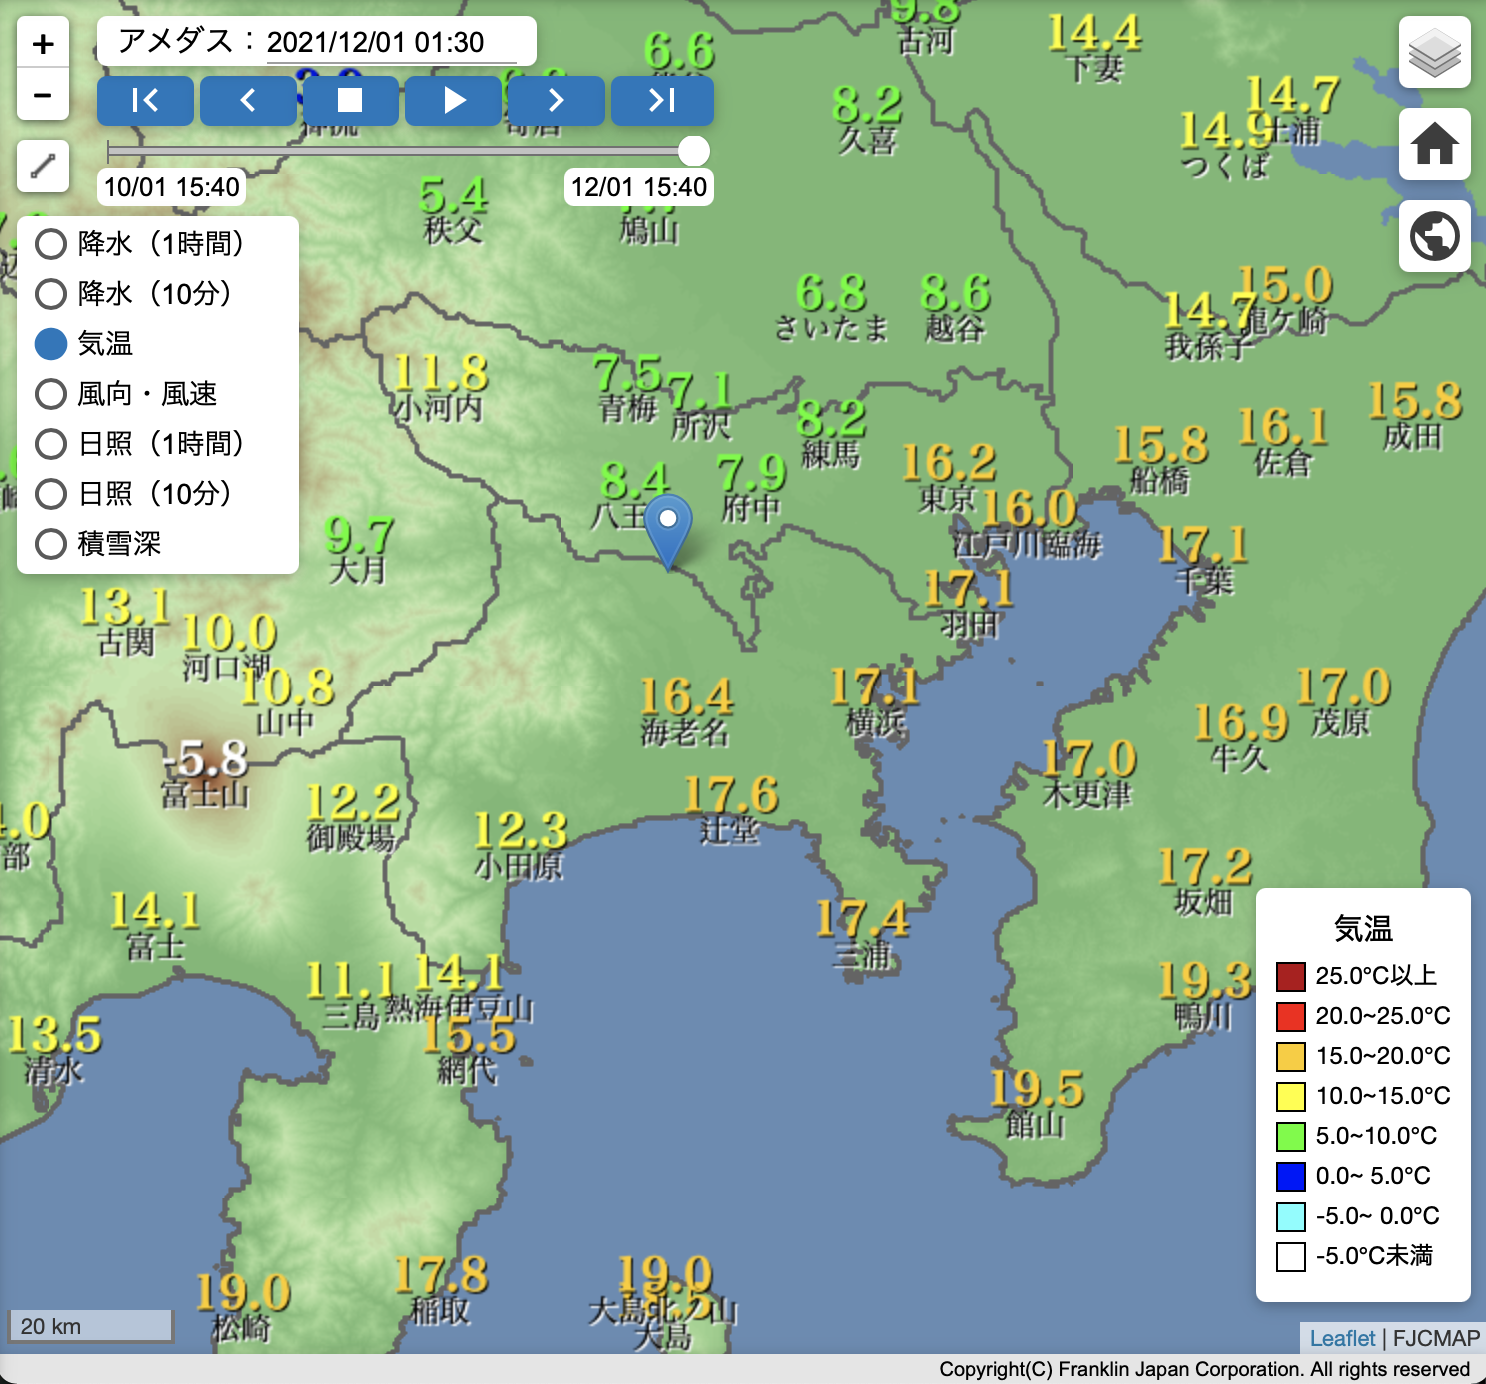This screenshot has width=1486, height=1384.
Task: Click the blue location marker pin
Action: click(668, 528)
